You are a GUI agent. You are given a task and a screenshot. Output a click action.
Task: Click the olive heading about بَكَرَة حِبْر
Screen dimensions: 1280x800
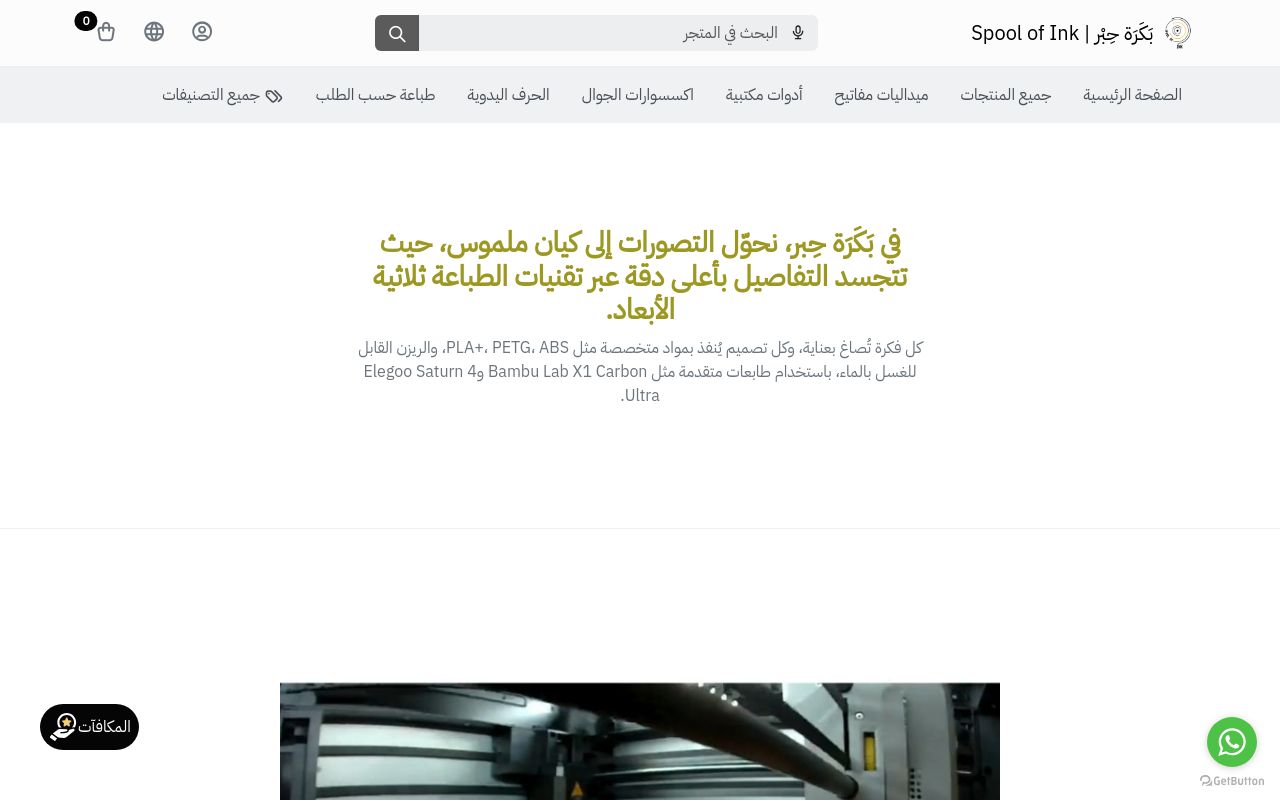point(640,276)
